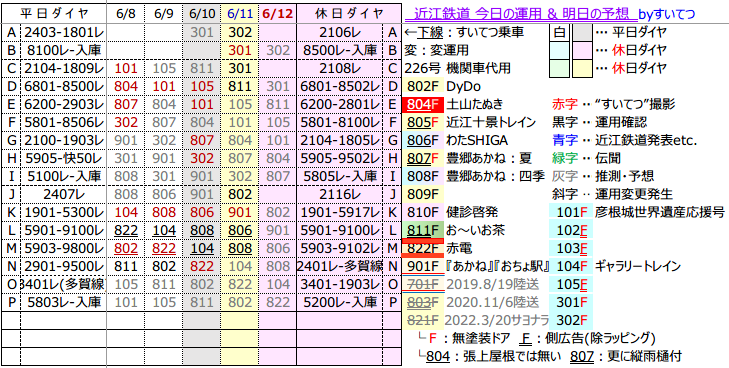The width and height of the screenshot is (729, 368).
Task: Click the 休日ダイヤ header cell
Action: [348, 14]
